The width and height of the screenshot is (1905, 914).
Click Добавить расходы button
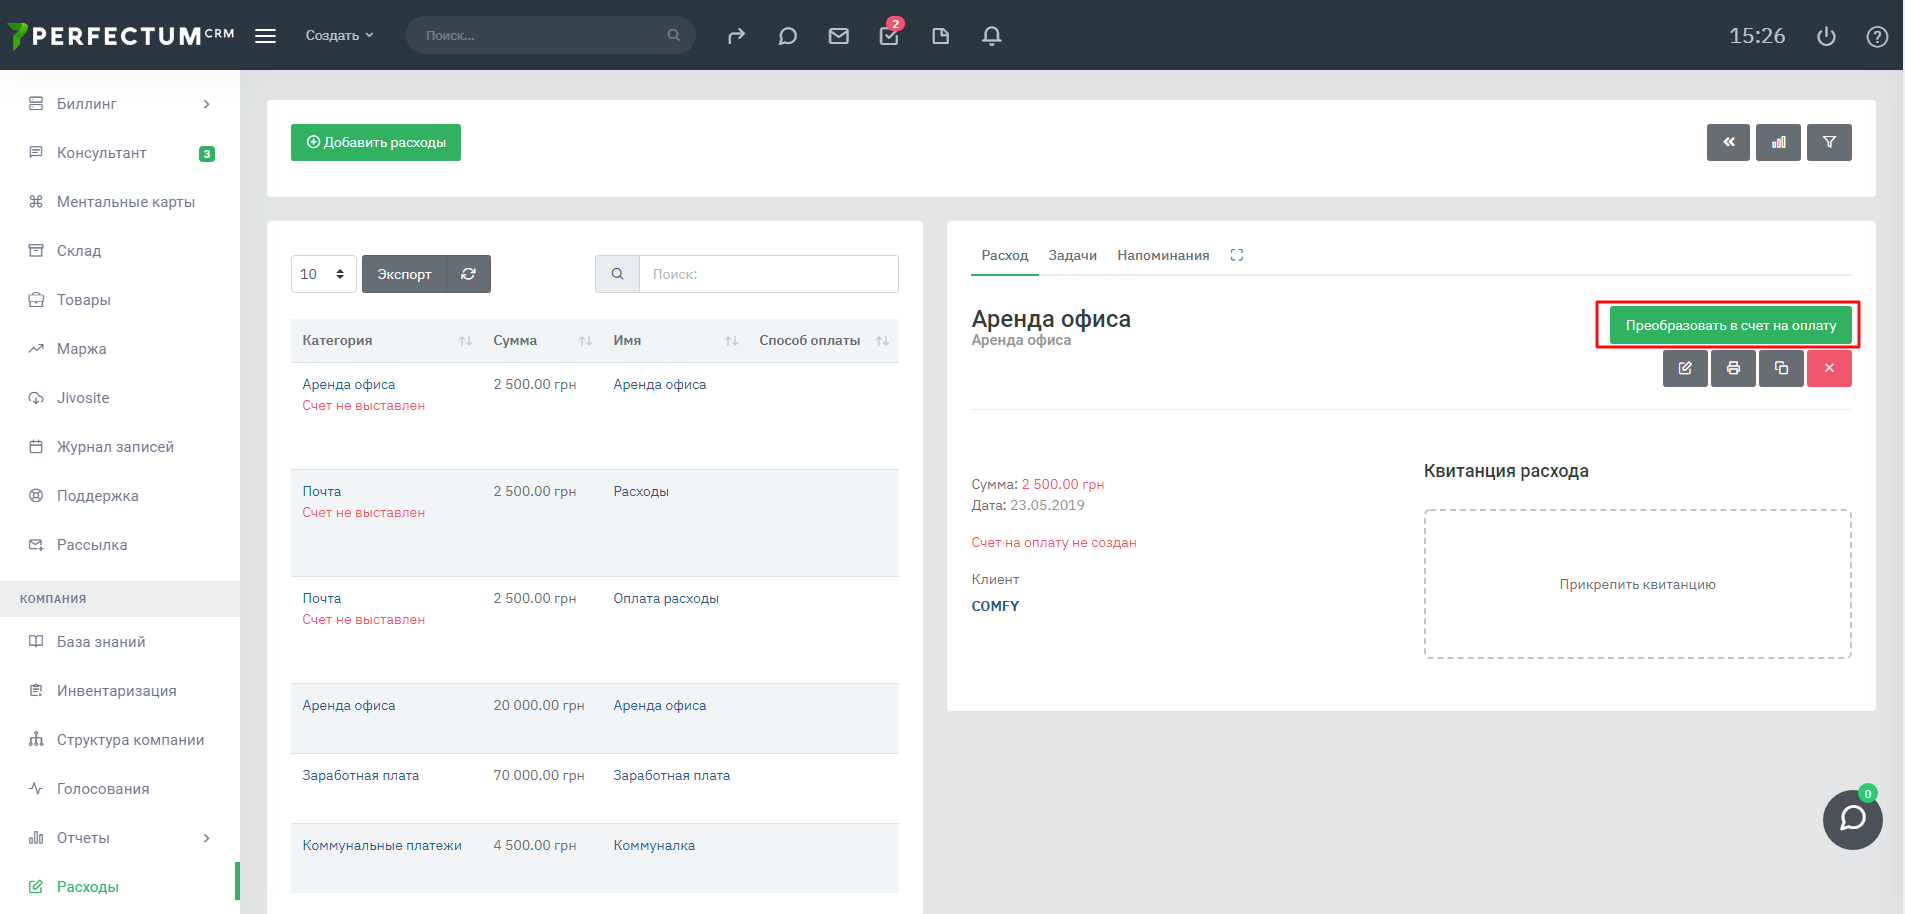pyautogui.click(x=376, y=142)
